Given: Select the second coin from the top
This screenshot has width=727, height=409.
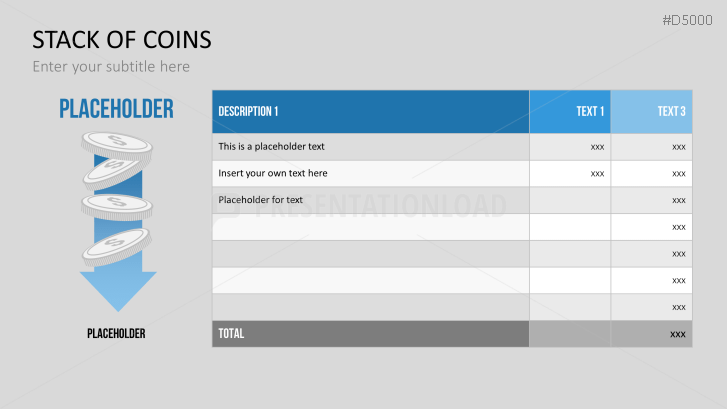Looking at the screenshot, I should pyautogui.click(x=117, y=172).
